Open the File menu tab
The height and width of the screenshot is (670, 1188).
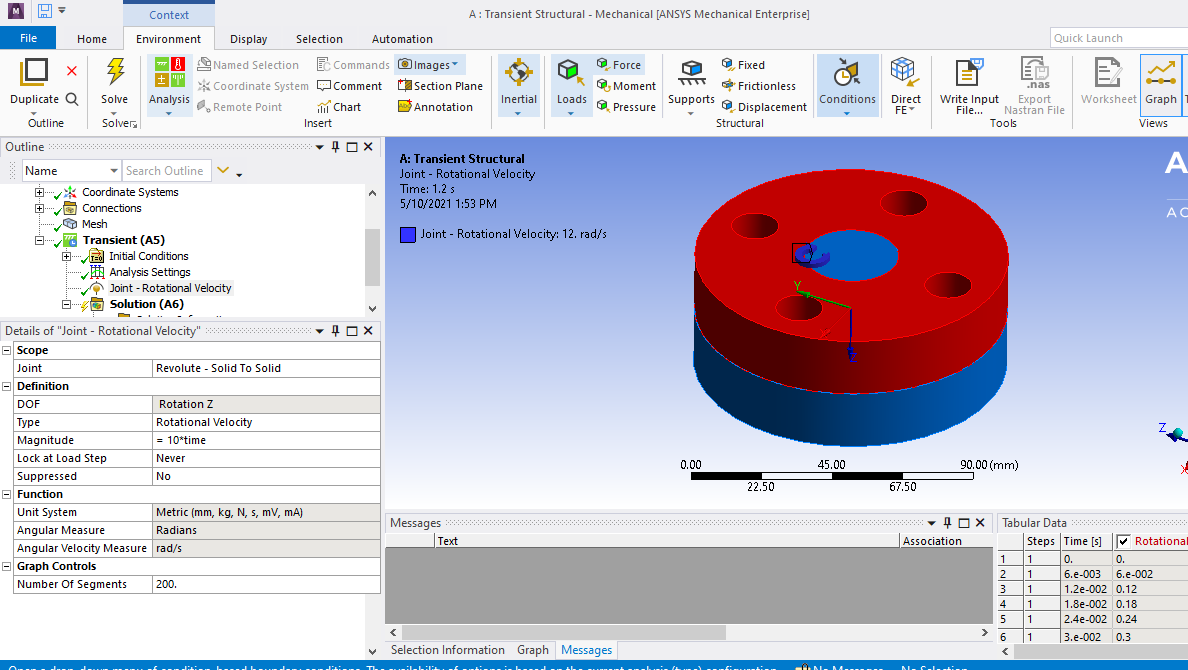click(28, 38)
